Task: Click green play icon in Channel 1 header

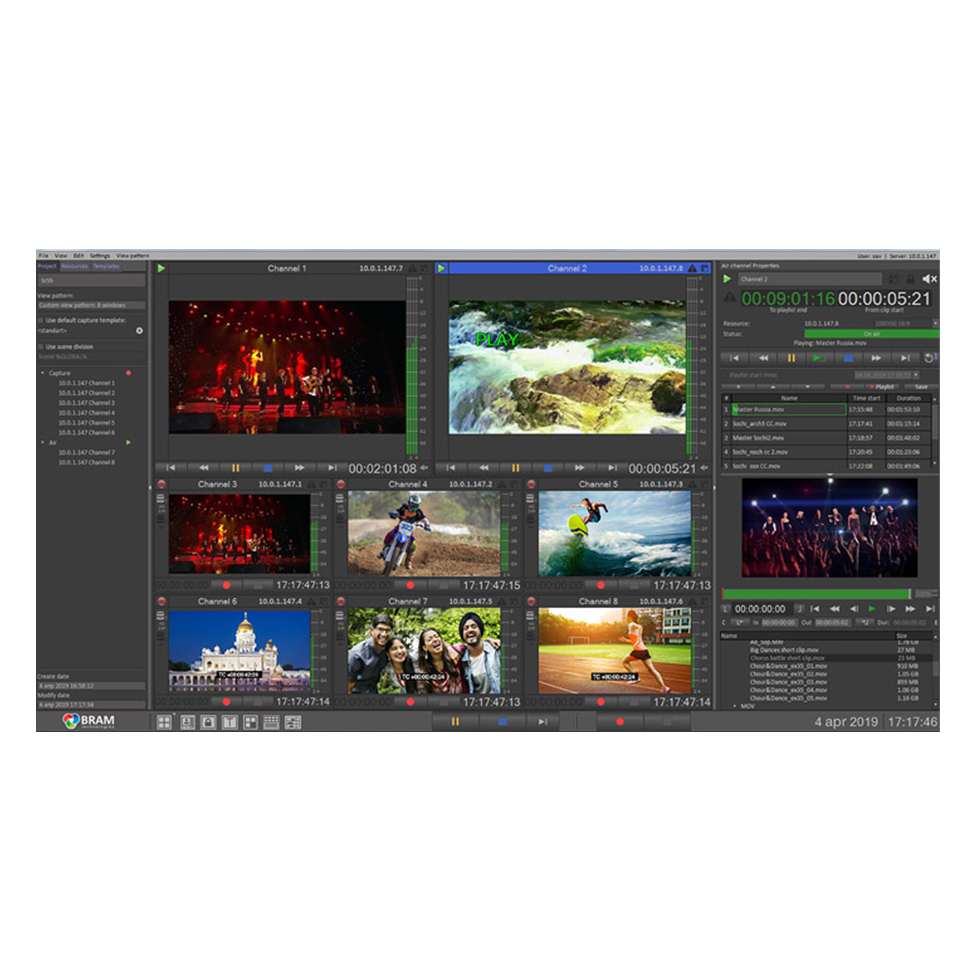Action: pos(162,268)
